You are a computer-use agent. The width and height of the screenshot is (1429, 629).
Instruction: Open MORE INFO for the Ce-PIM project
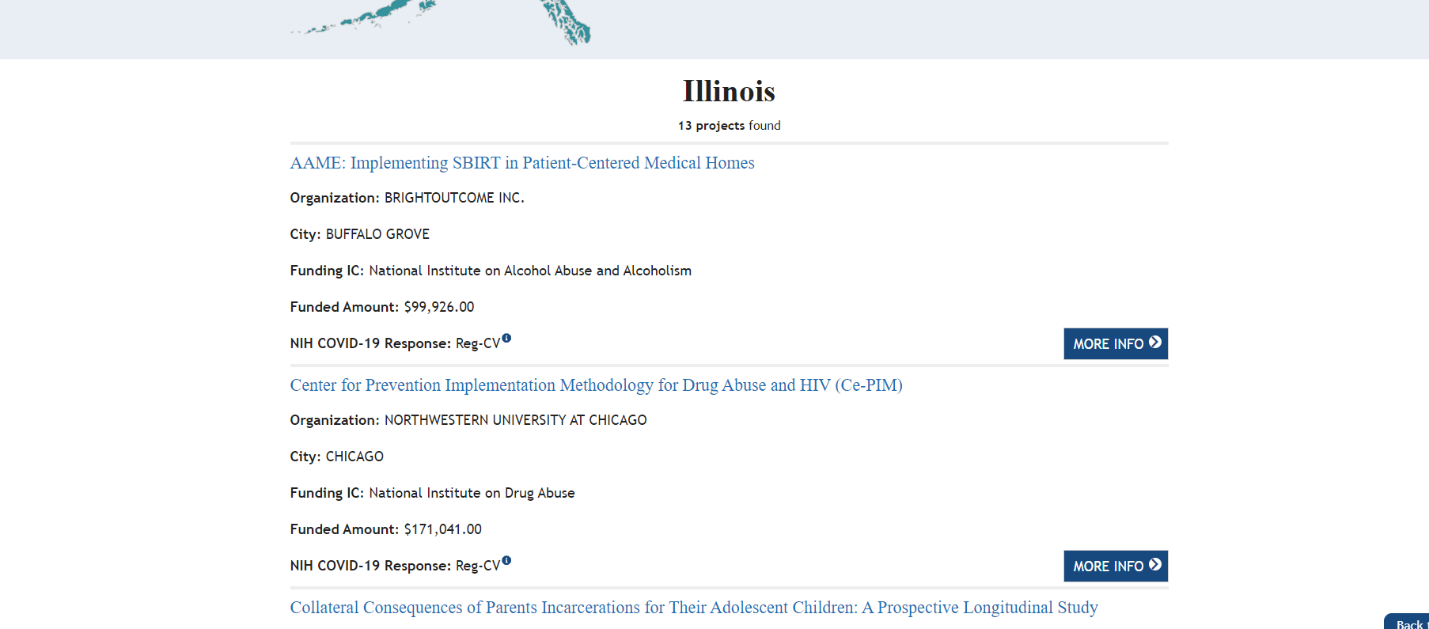(x=1115, y=565)
